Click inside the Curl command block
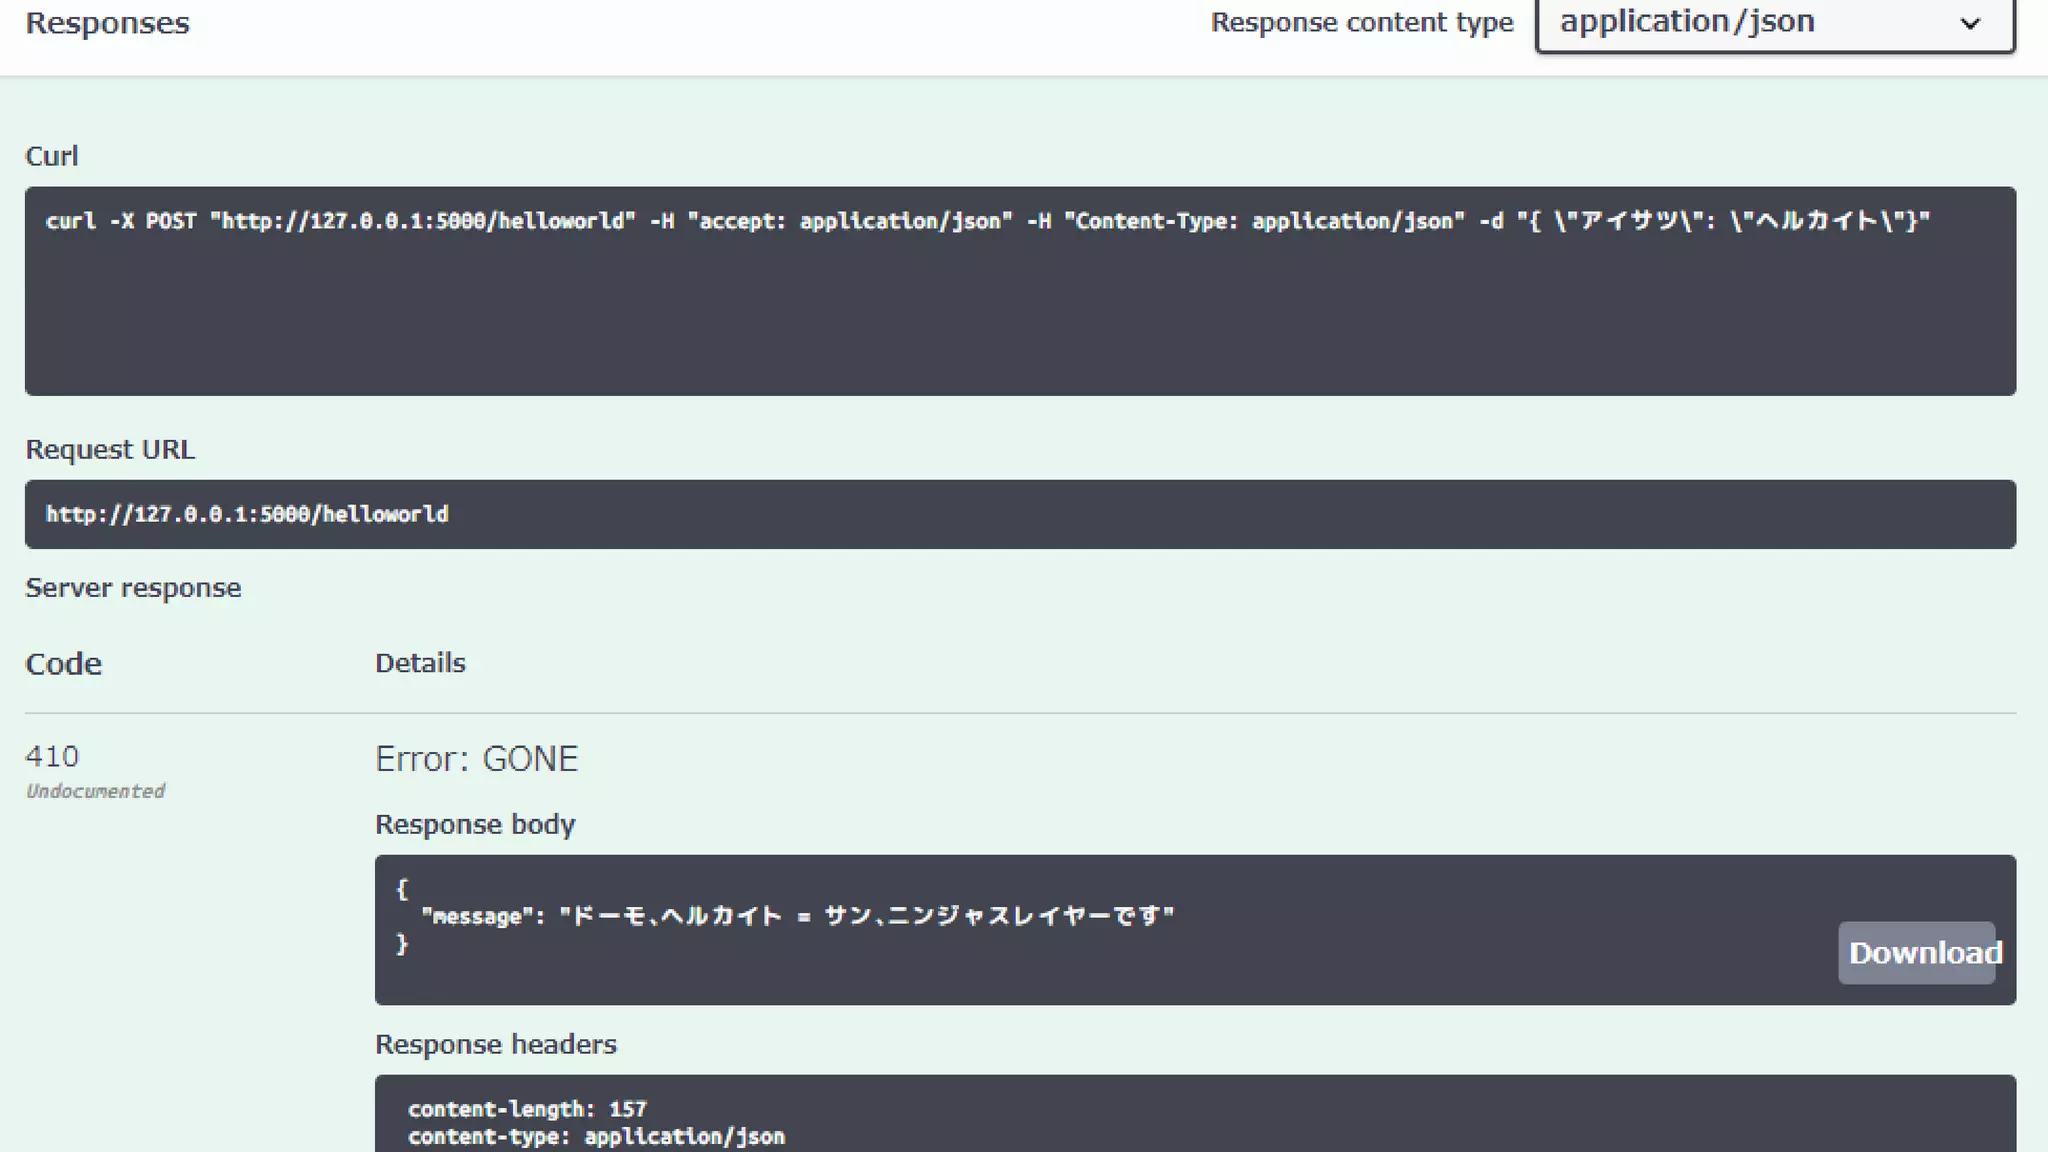 (1020, 290)
